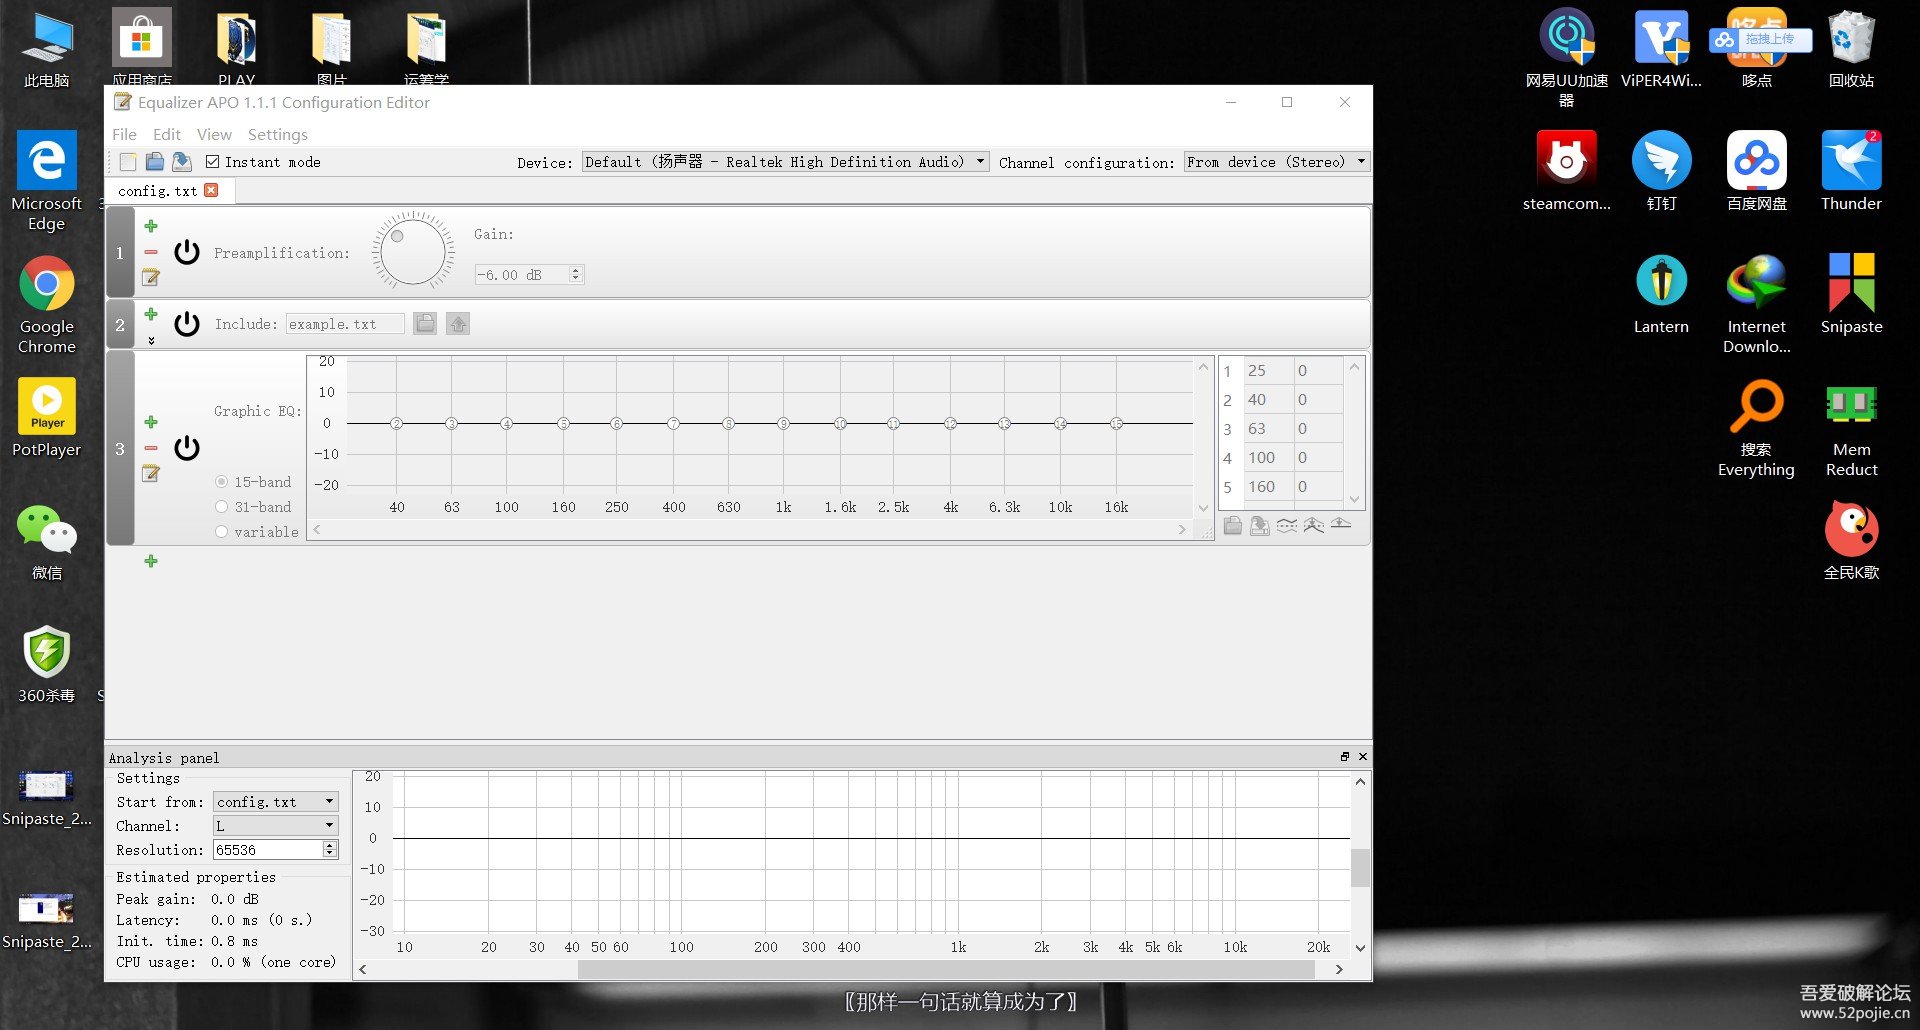Open the analysis Channel dropdown

(x=276, y=826)
